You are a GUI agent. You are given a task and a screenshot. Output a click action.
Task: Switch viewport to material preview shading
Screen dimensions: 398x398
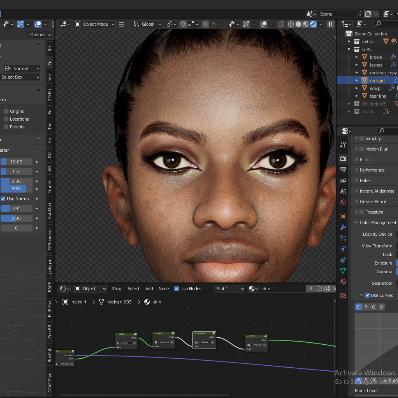(306, 24)
